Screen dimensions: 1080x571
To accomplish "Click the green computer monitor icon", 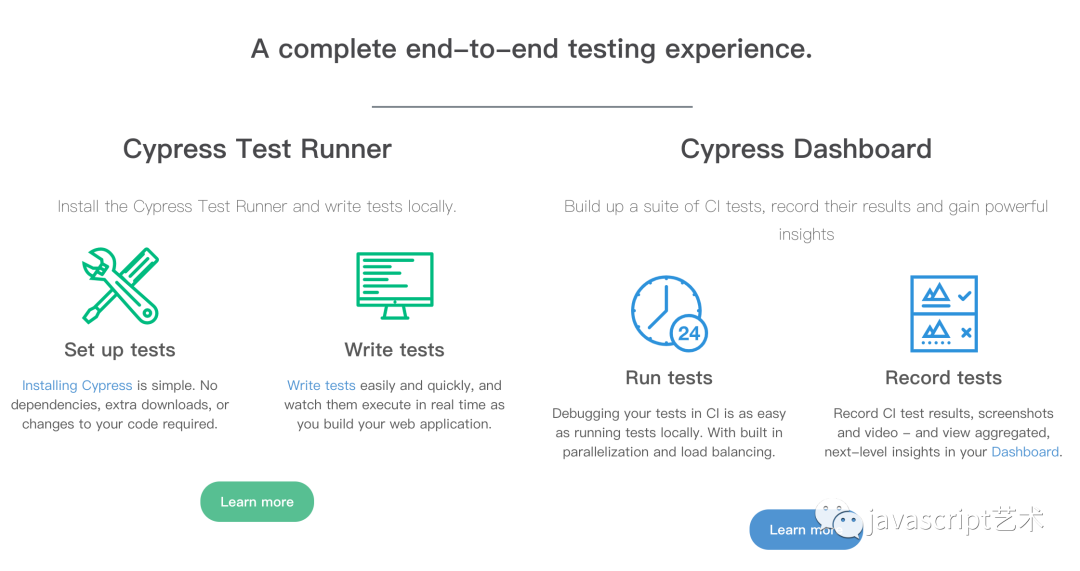I will point(395,286).
